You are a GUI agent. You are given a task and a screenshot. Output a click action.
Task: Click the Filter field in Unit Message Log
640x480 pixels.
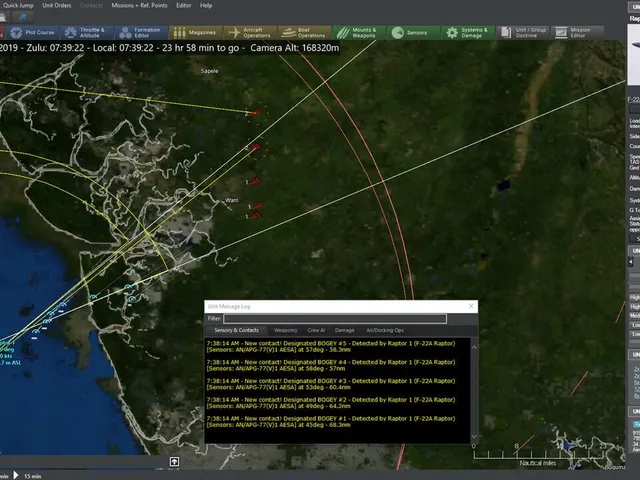coord(335,319)
